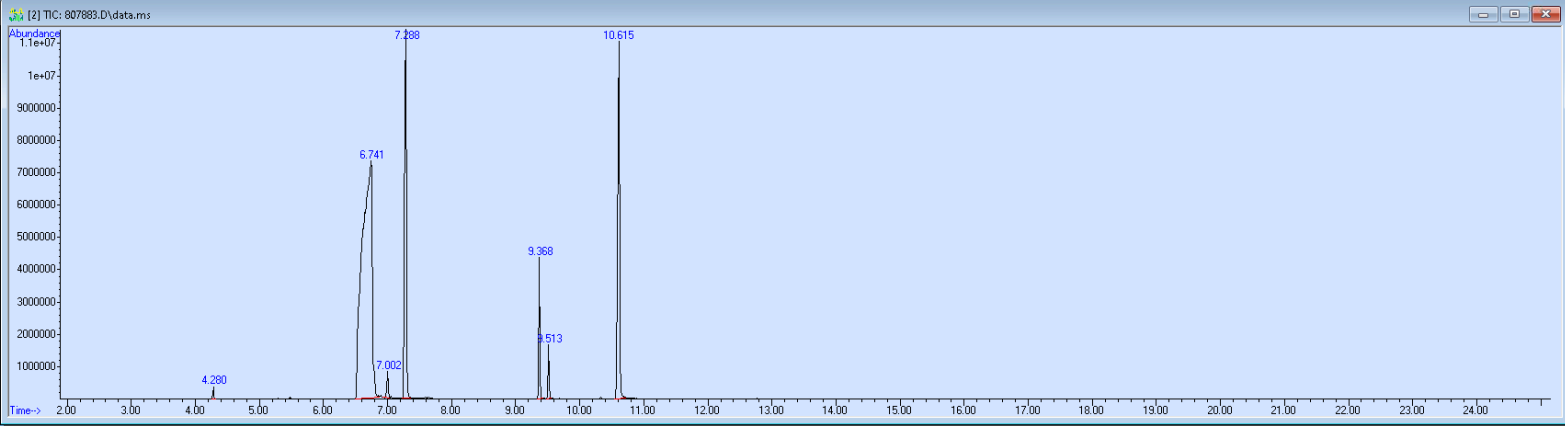Click the x-axis tick label 17.00

pyautogui.click(x=1027, y=410)
